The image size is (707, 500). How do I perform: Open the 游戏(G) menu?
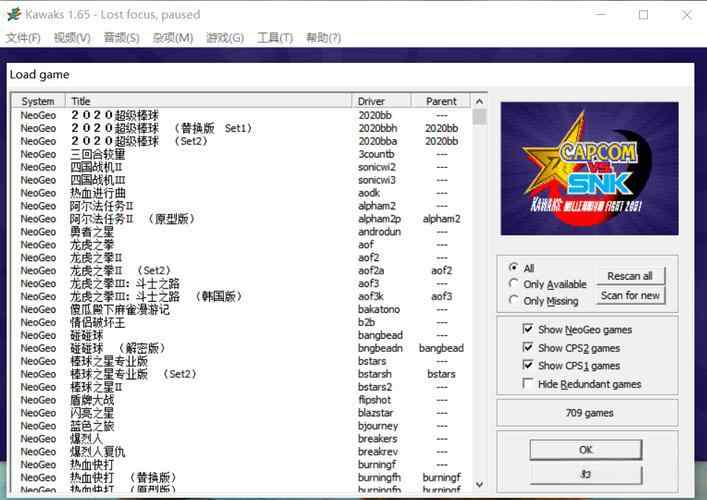[225, 38]
